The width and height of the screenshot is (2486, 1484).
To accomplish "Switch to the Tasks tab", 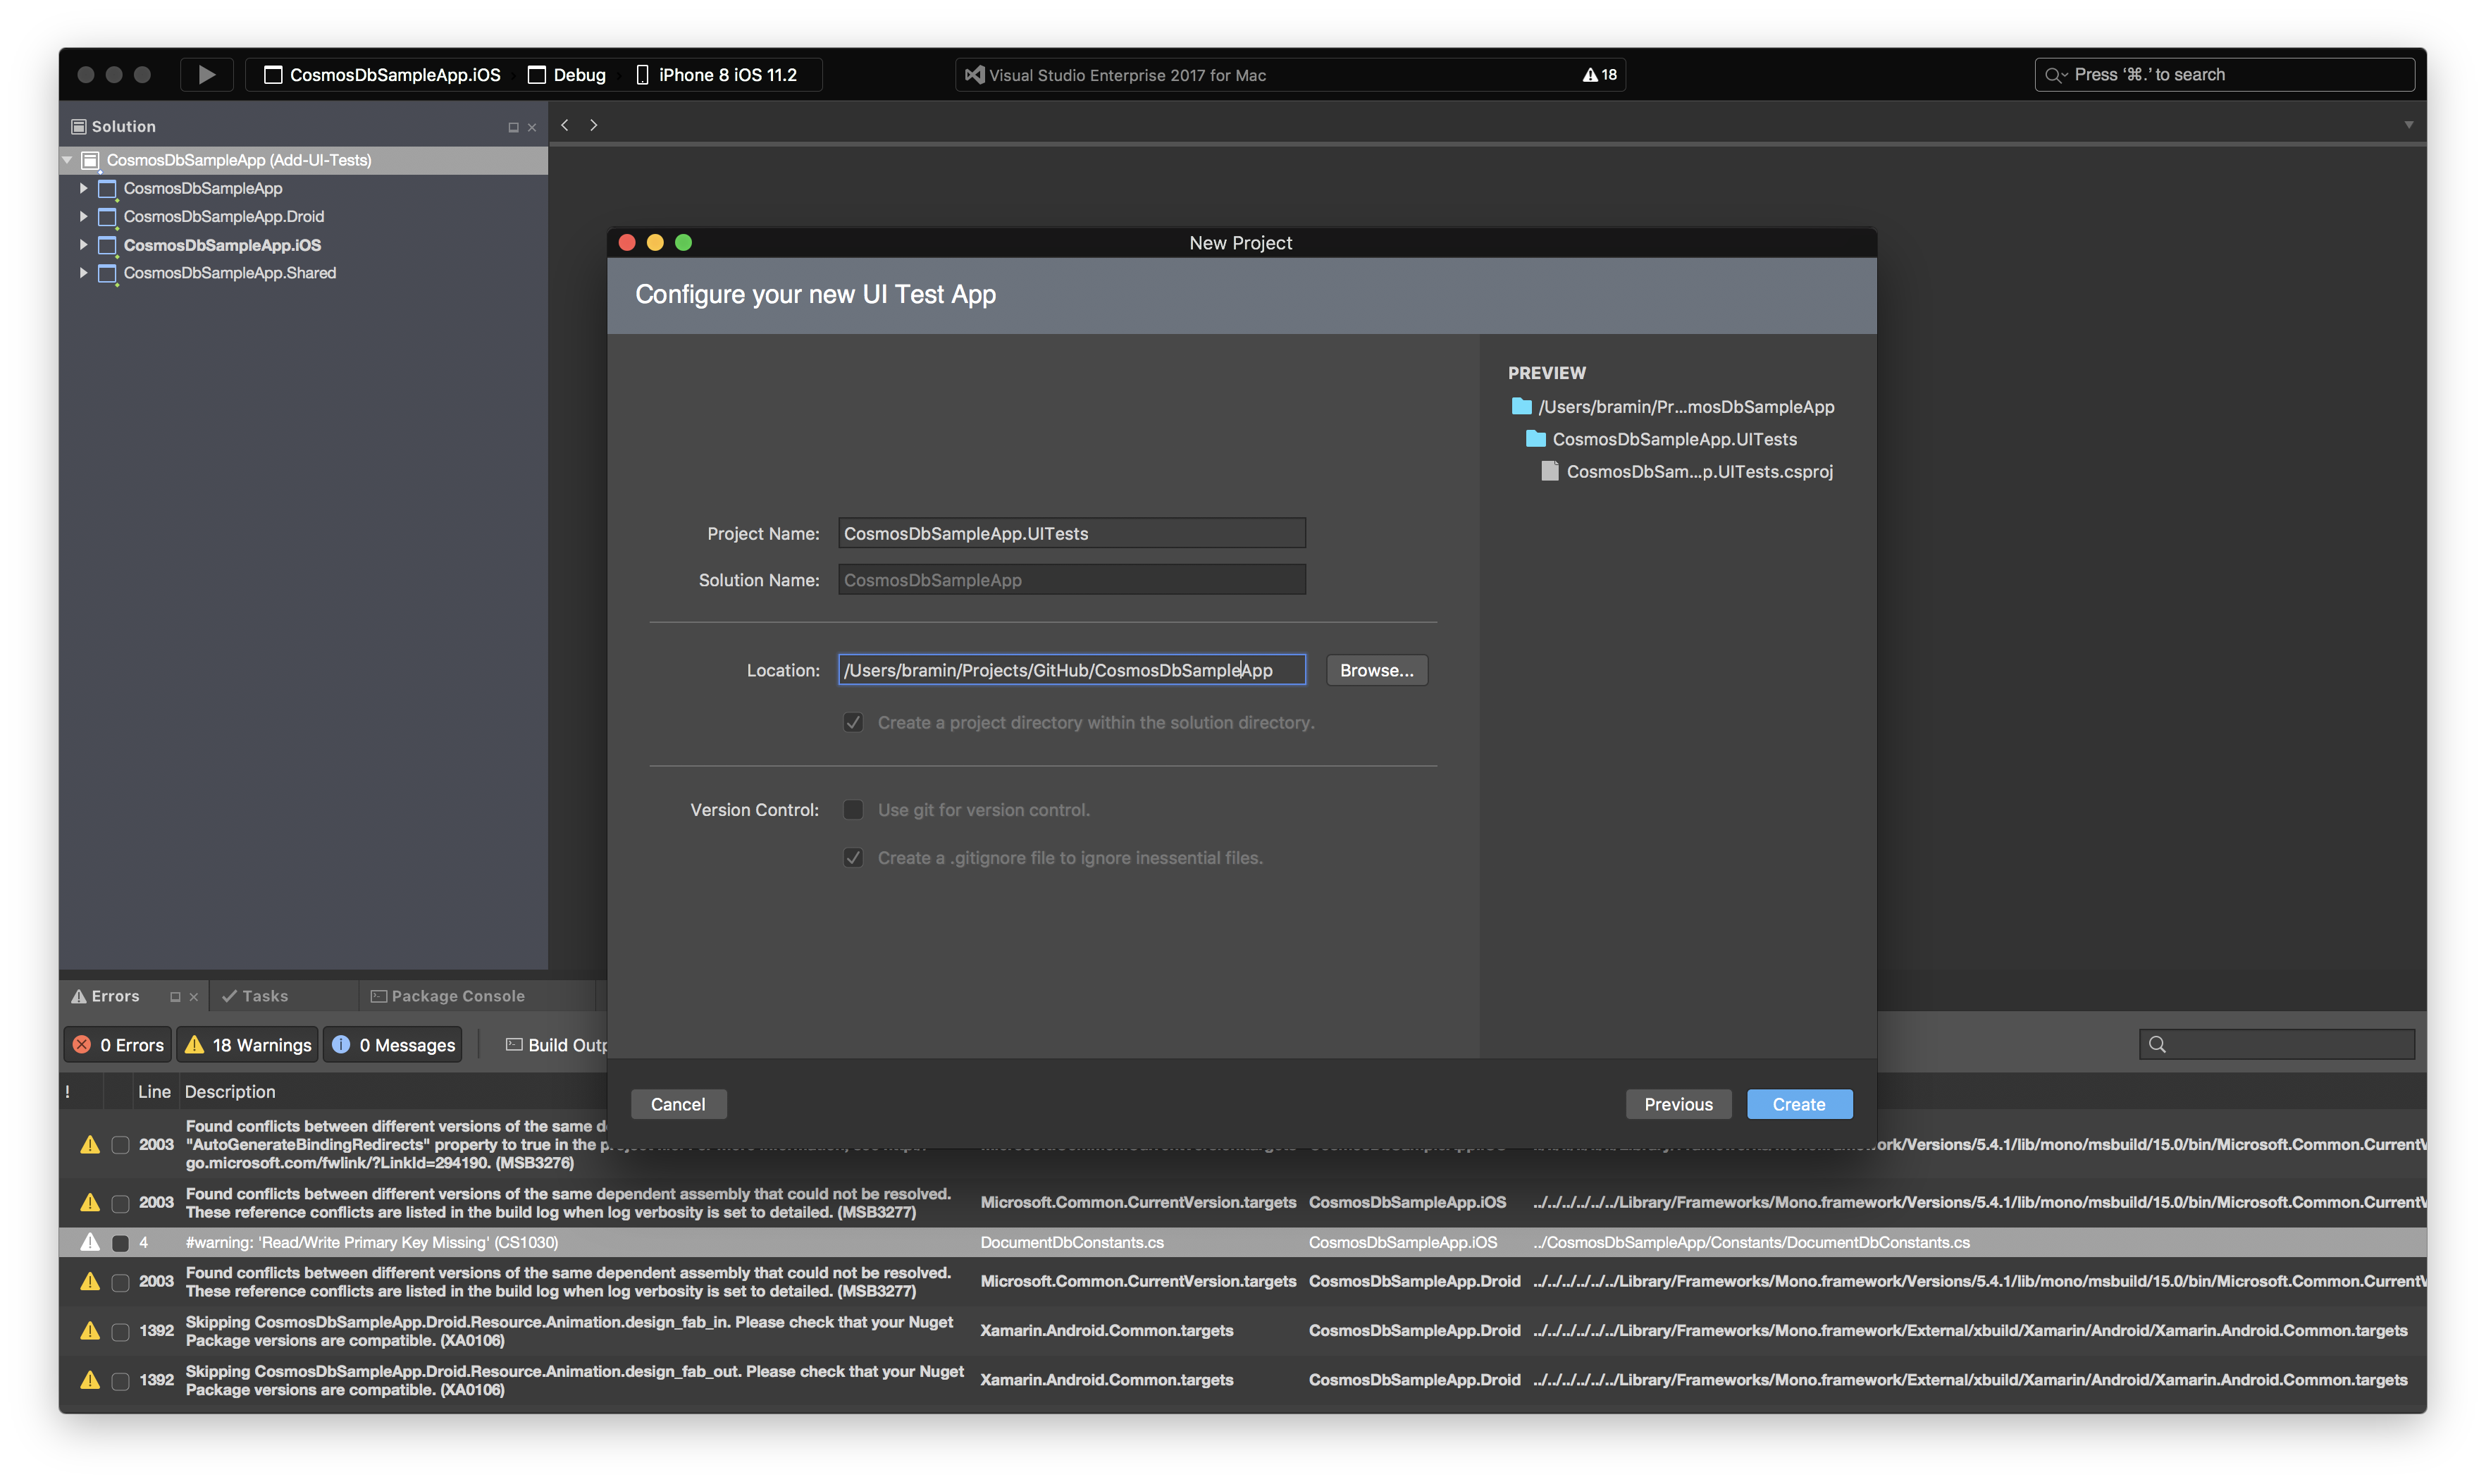I will click(255, 996).
